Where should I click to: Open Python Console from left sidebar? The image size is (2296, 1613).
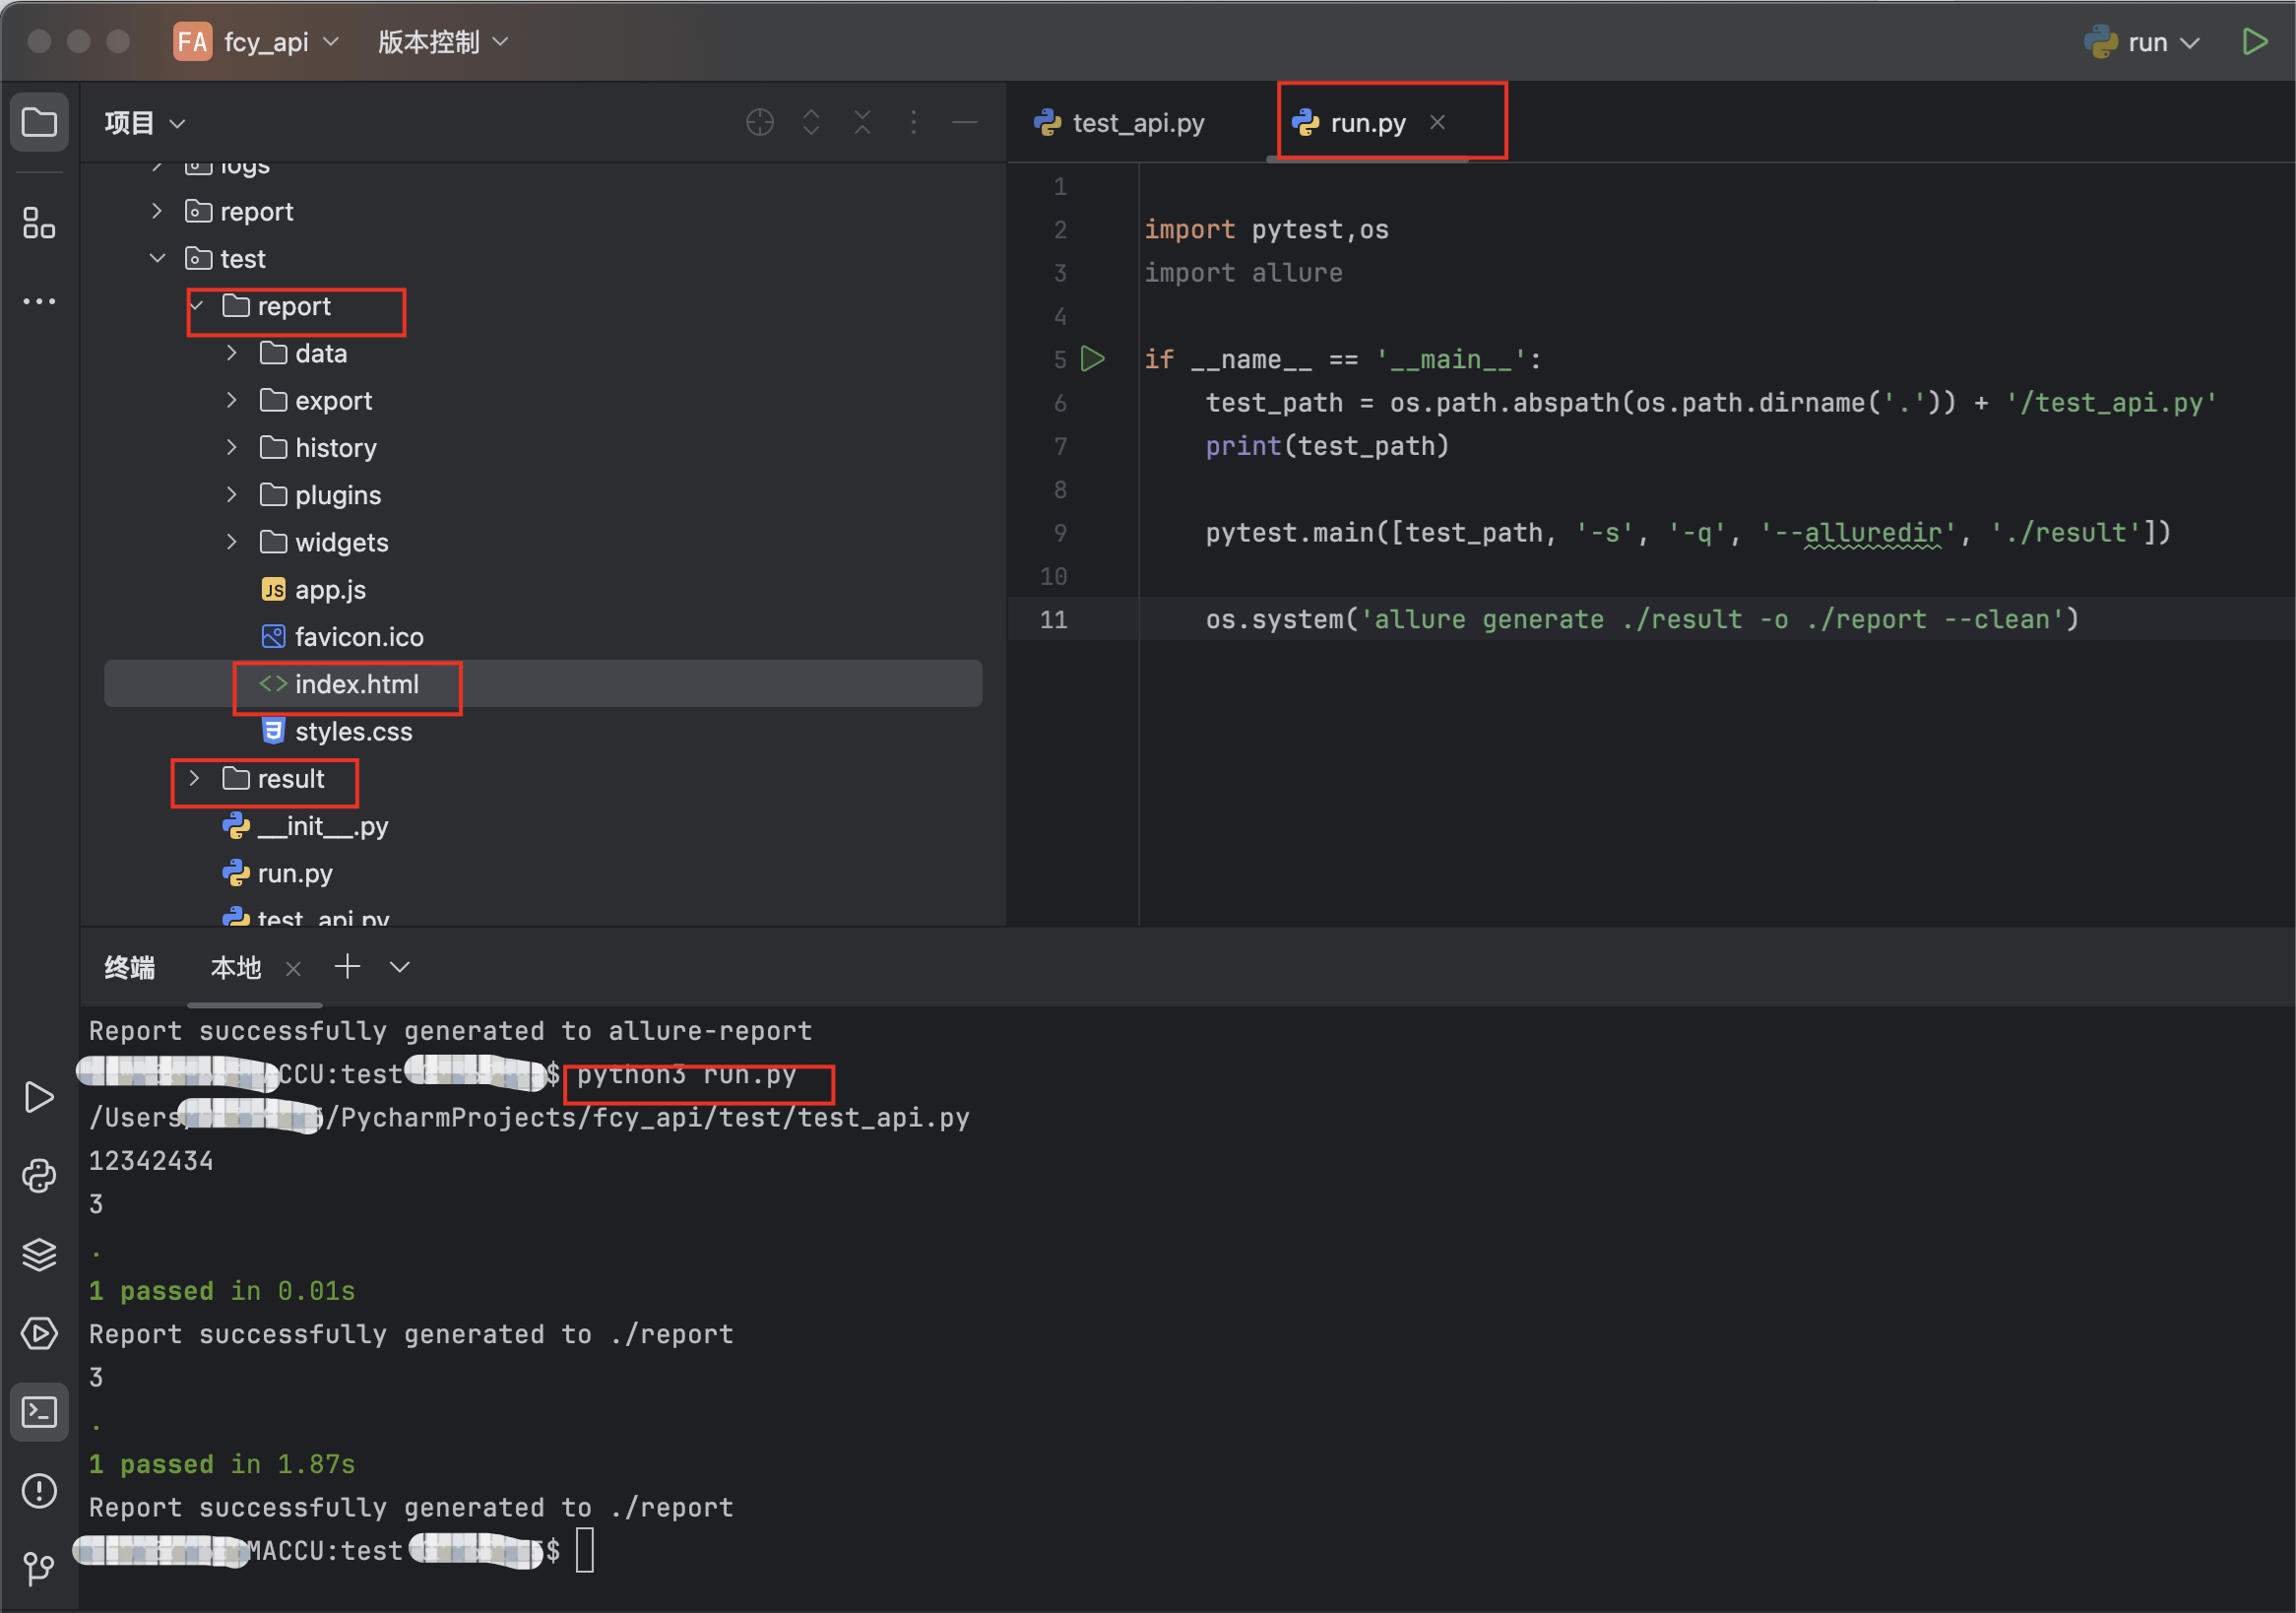[39, 1176]
